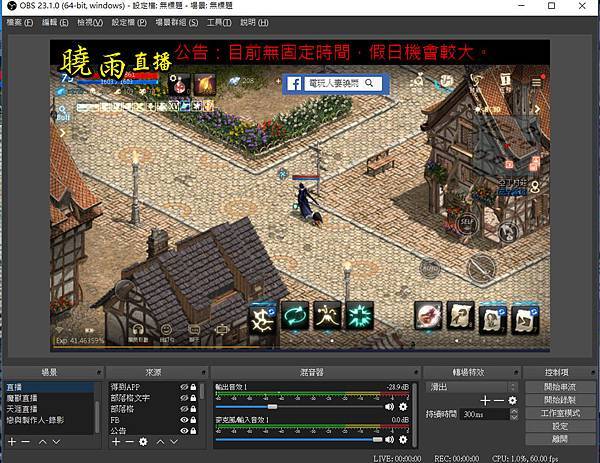The width and height of the screenshot is (600, 463).
Task: Open the 麥克風/輸入音效 1 settings gear
Action: pyautogui.click(x=403, y=440)
